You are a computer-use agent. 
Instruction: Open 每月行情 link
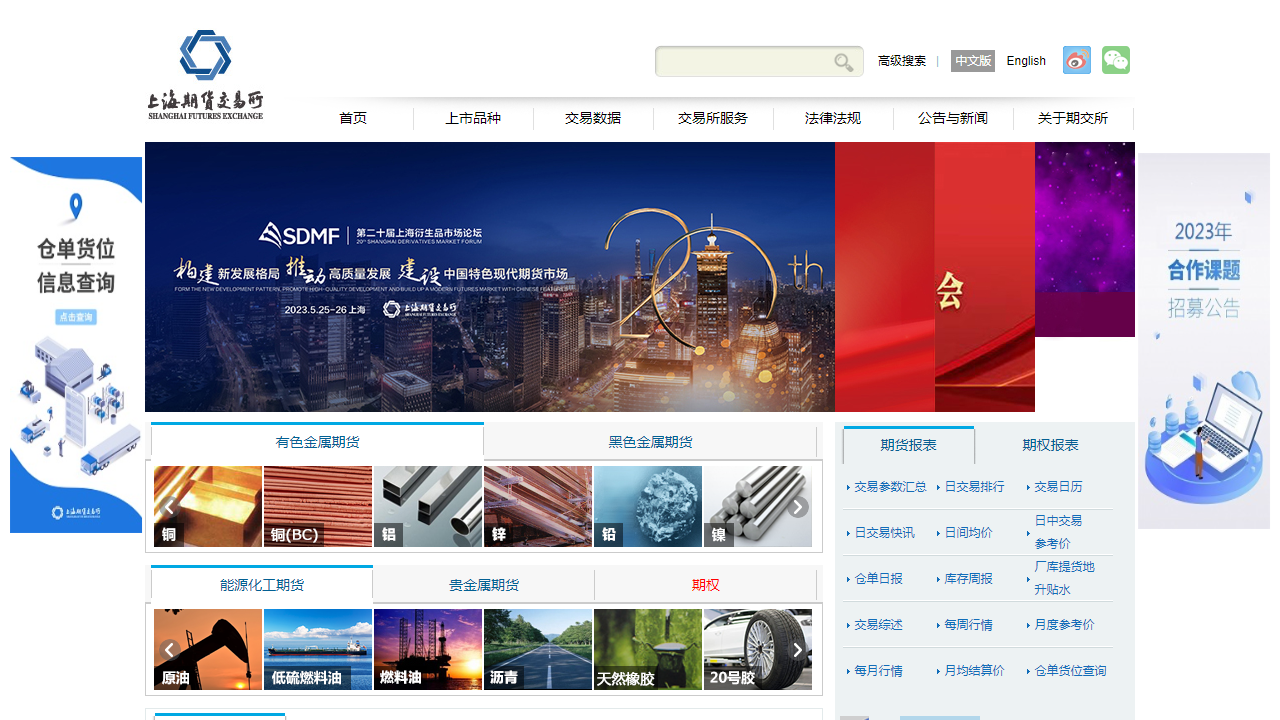coord(878,671)
